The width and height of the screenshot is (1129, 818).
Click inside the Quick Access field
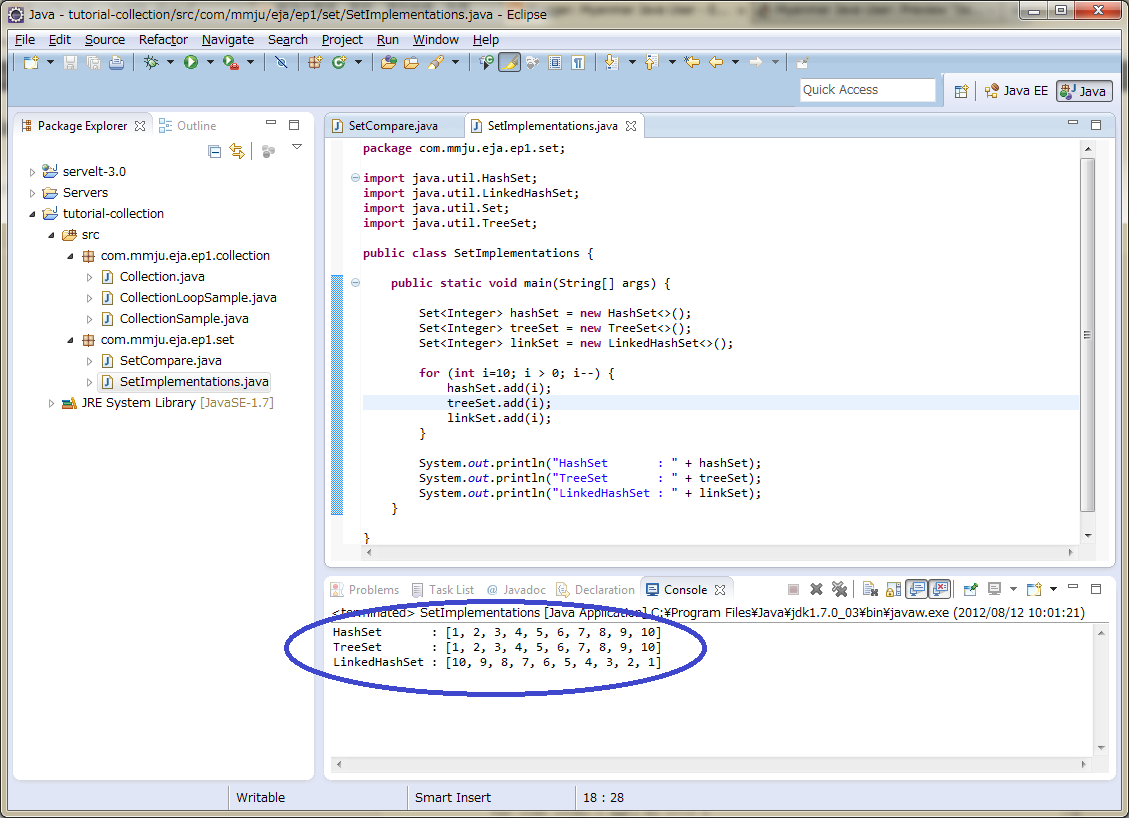tap(867, 90)
